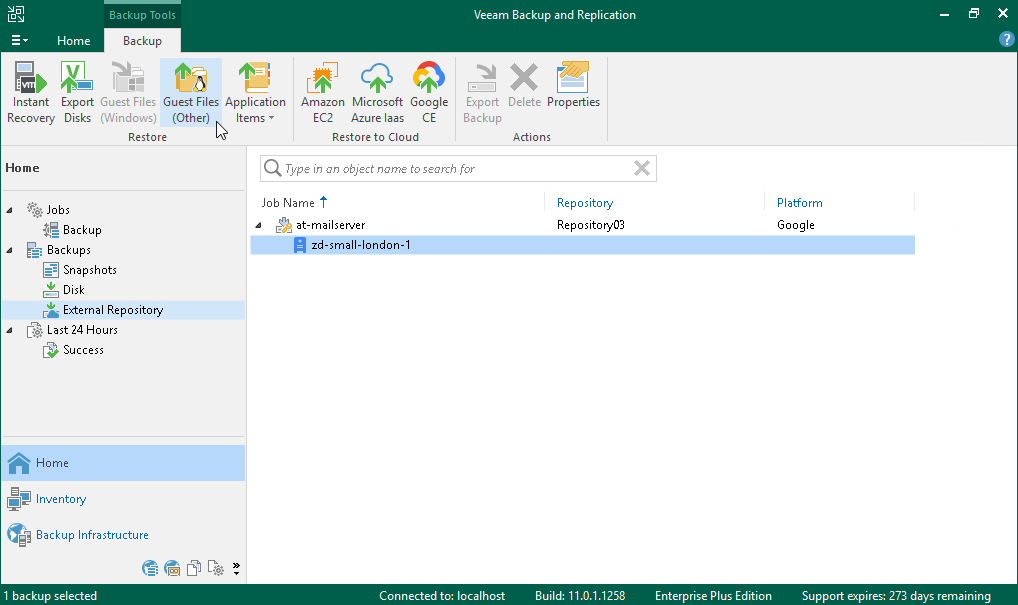
Task: Expand more view buttons chevron
Action: (236, 569)
